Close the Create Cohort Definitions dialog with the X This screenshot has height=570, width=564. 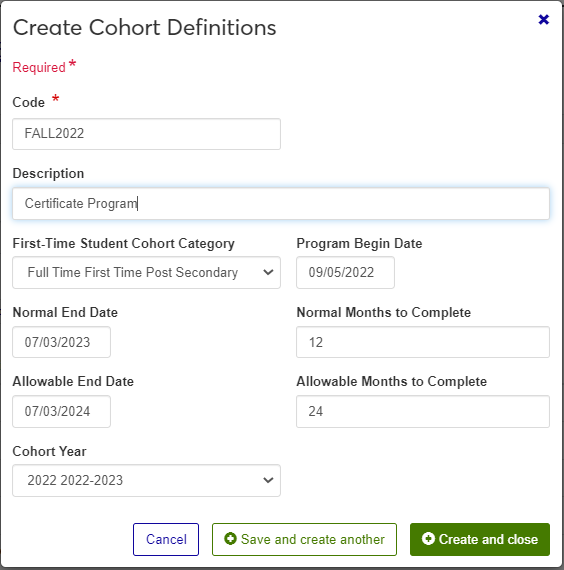[543, 19]
